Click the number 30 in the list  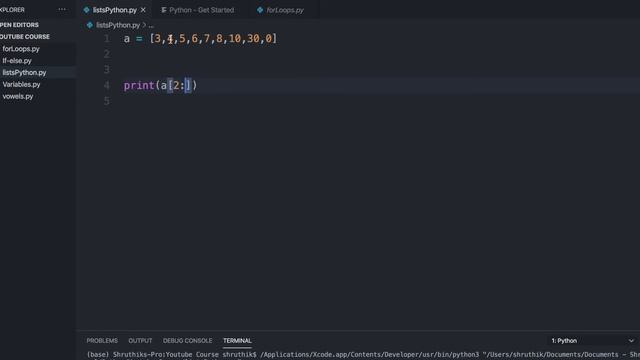(x=253, y=39)
